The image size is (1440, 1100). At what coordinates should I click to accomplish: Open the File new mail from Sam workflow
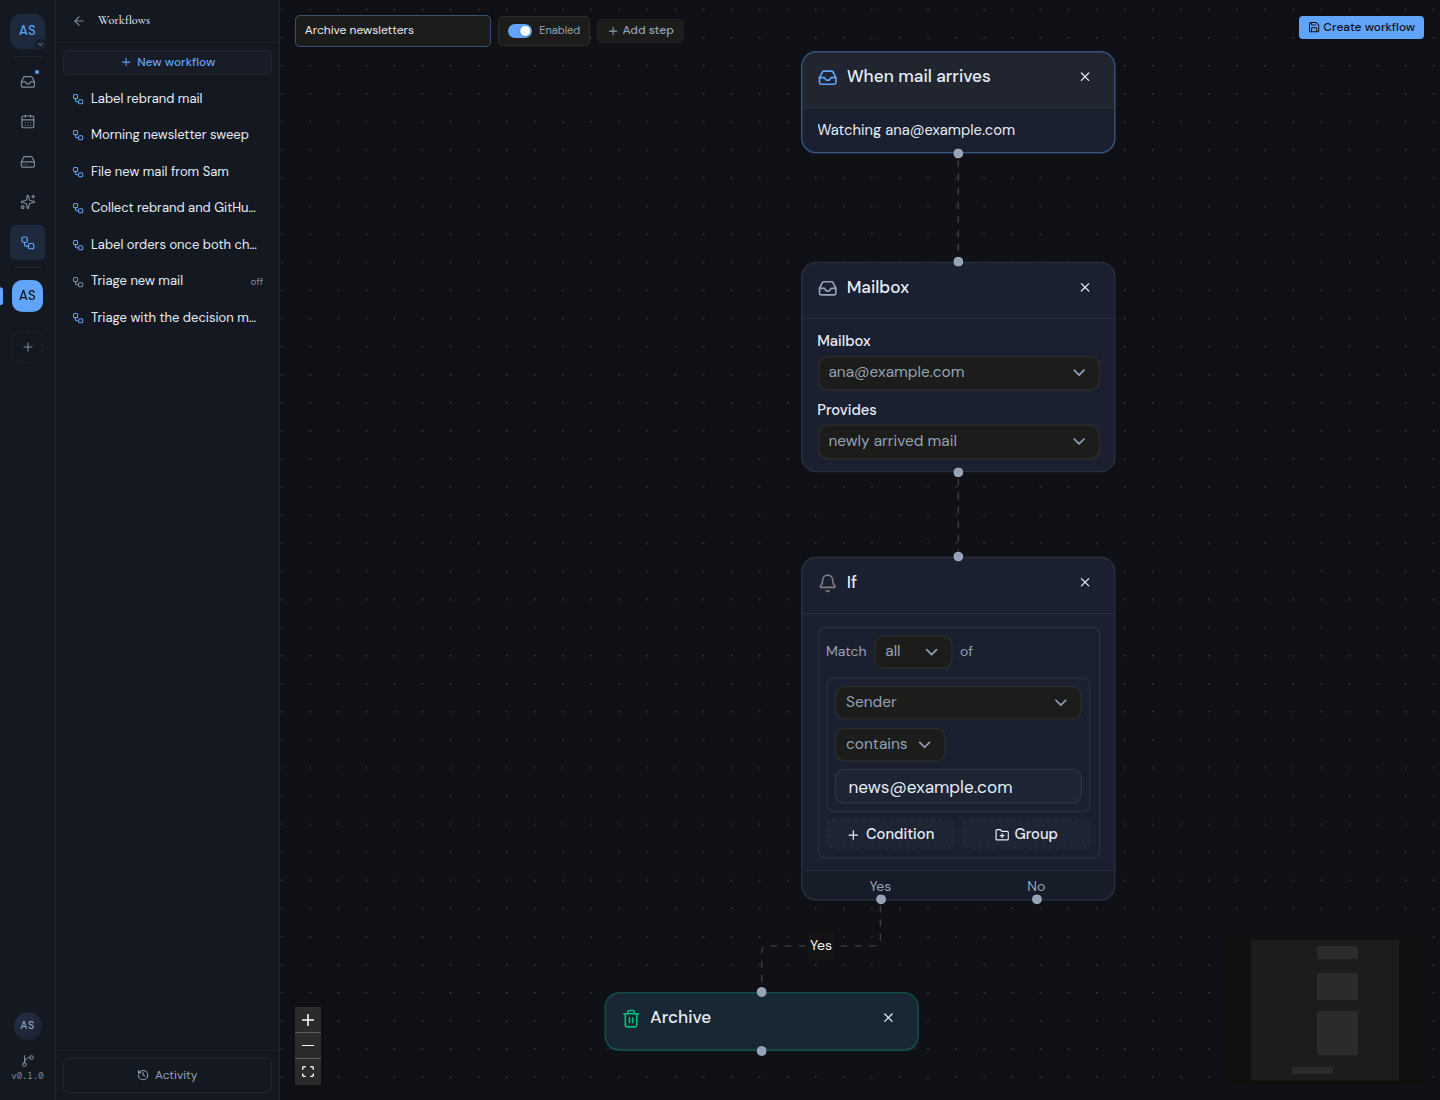[167, 172]
